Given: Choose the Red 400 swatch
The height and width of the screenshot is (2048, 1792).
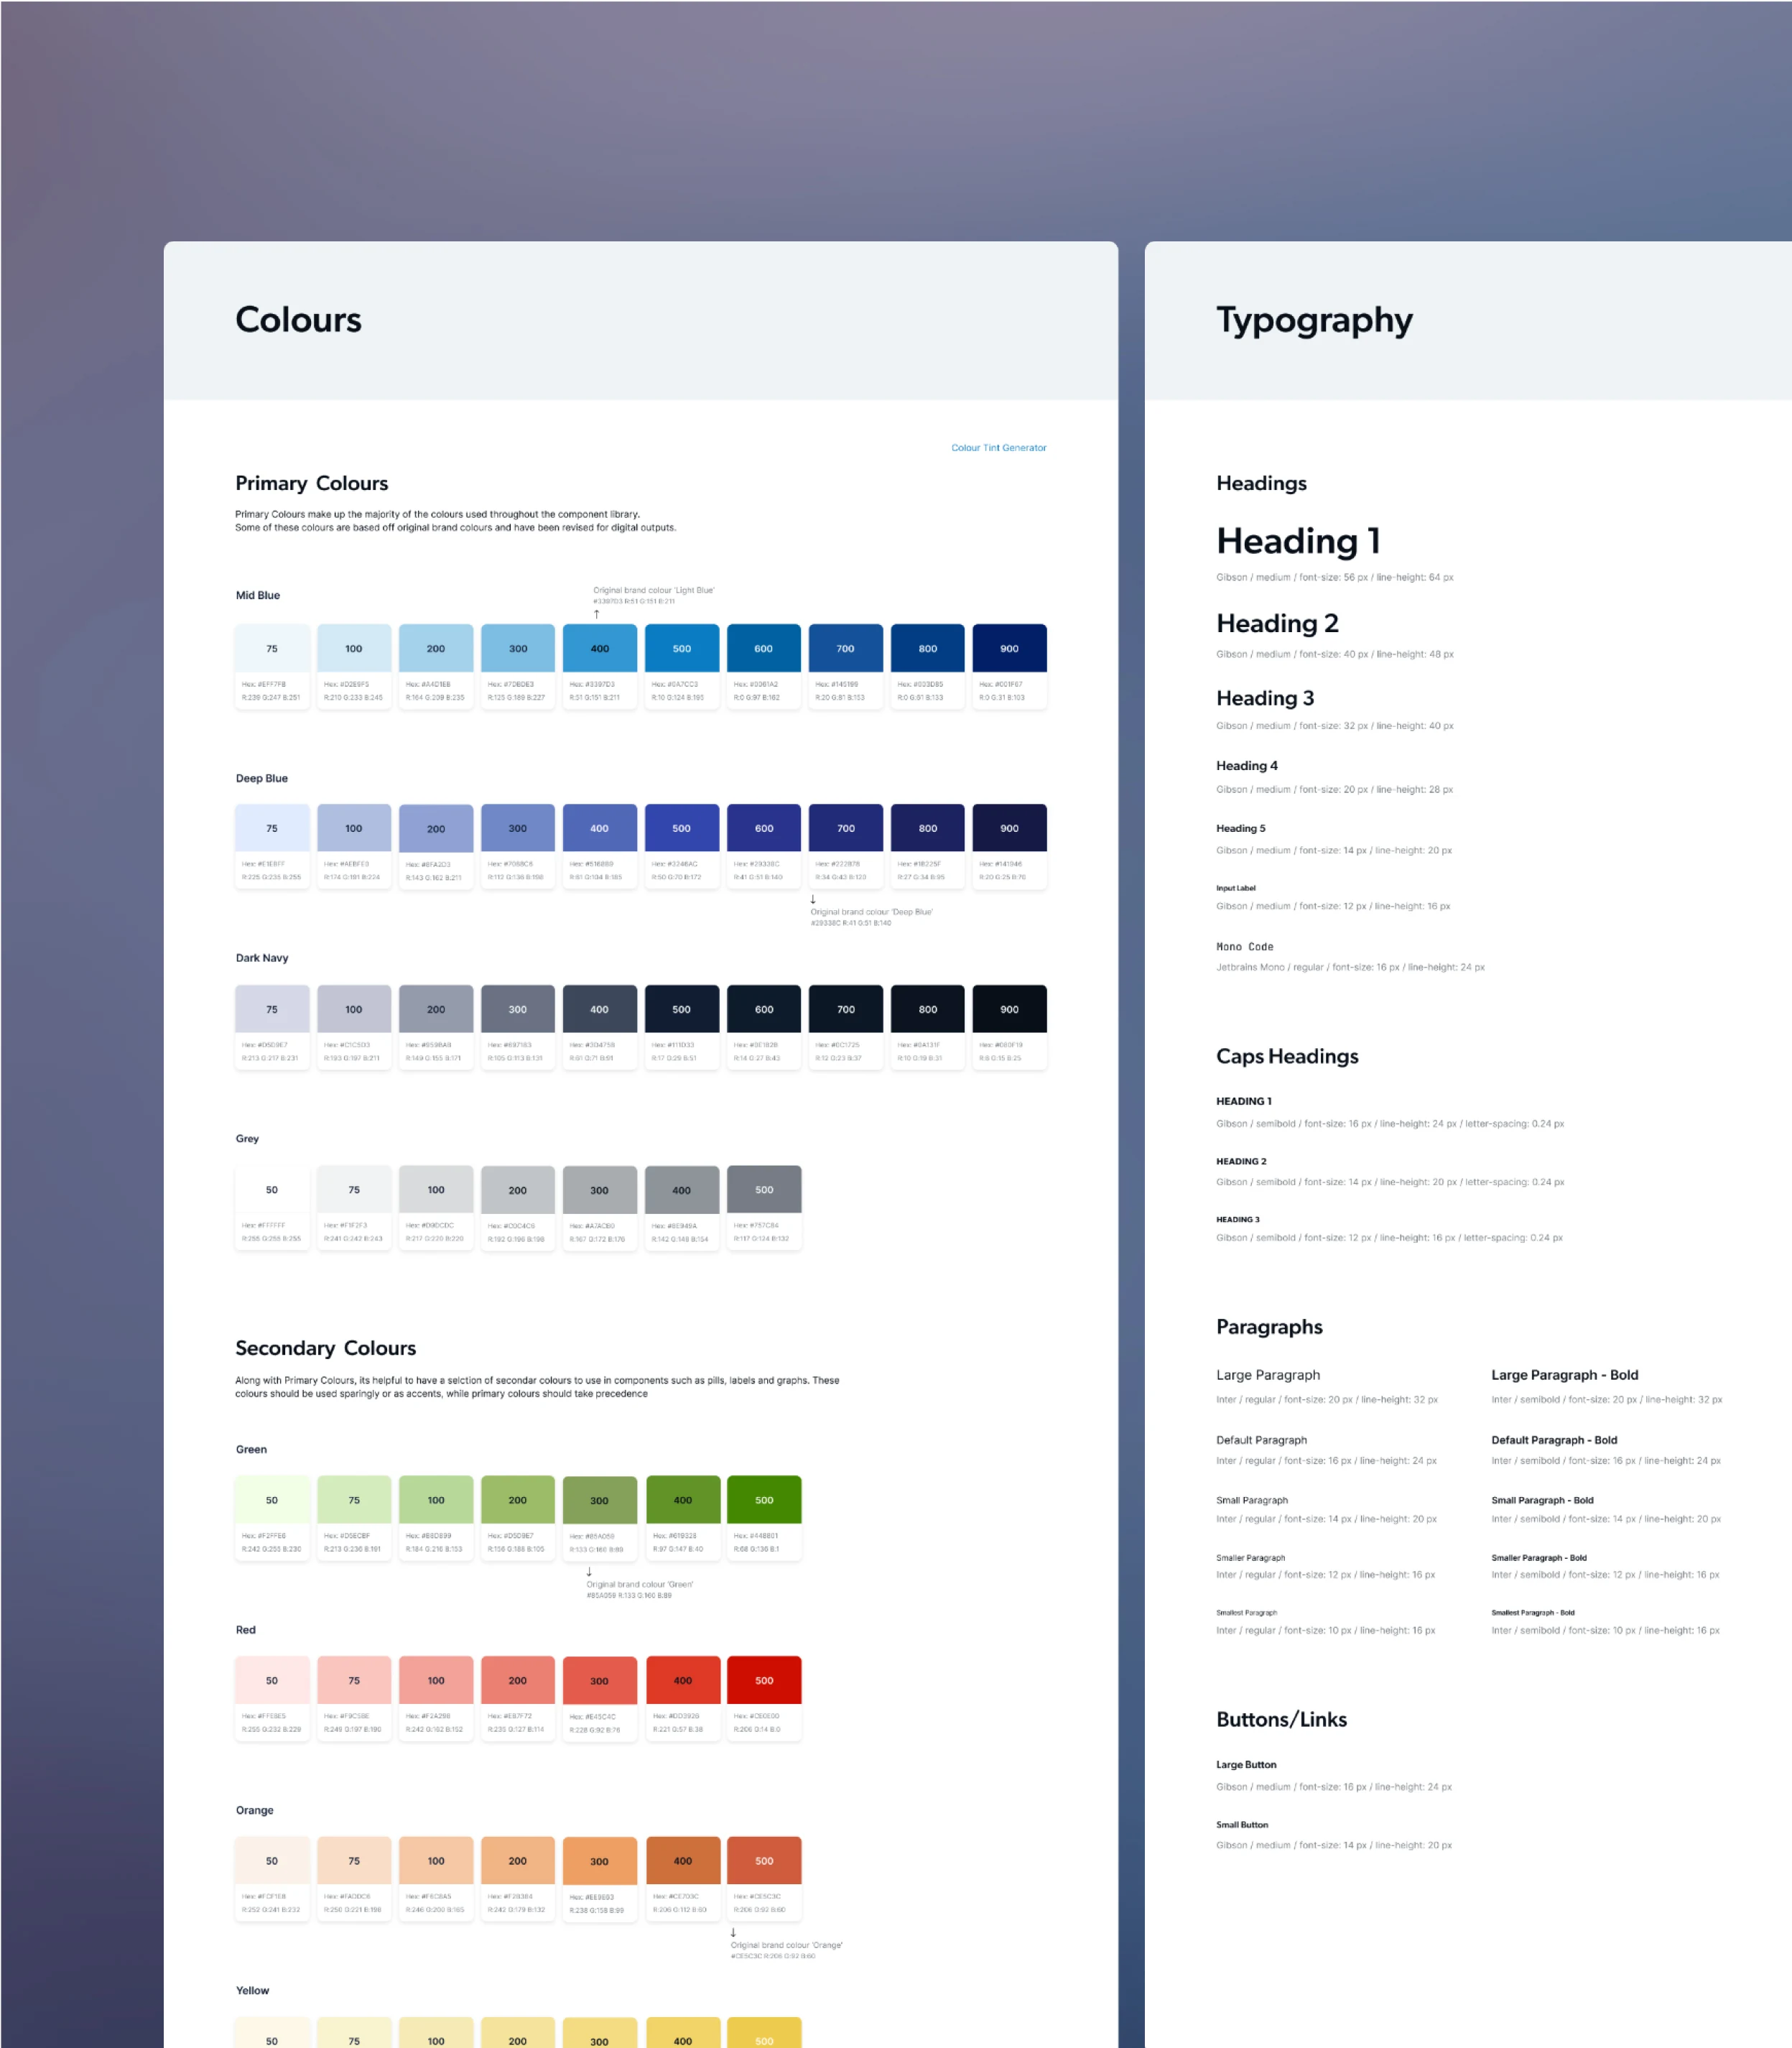Looking at the screenshot, I should coord(682,1698).
